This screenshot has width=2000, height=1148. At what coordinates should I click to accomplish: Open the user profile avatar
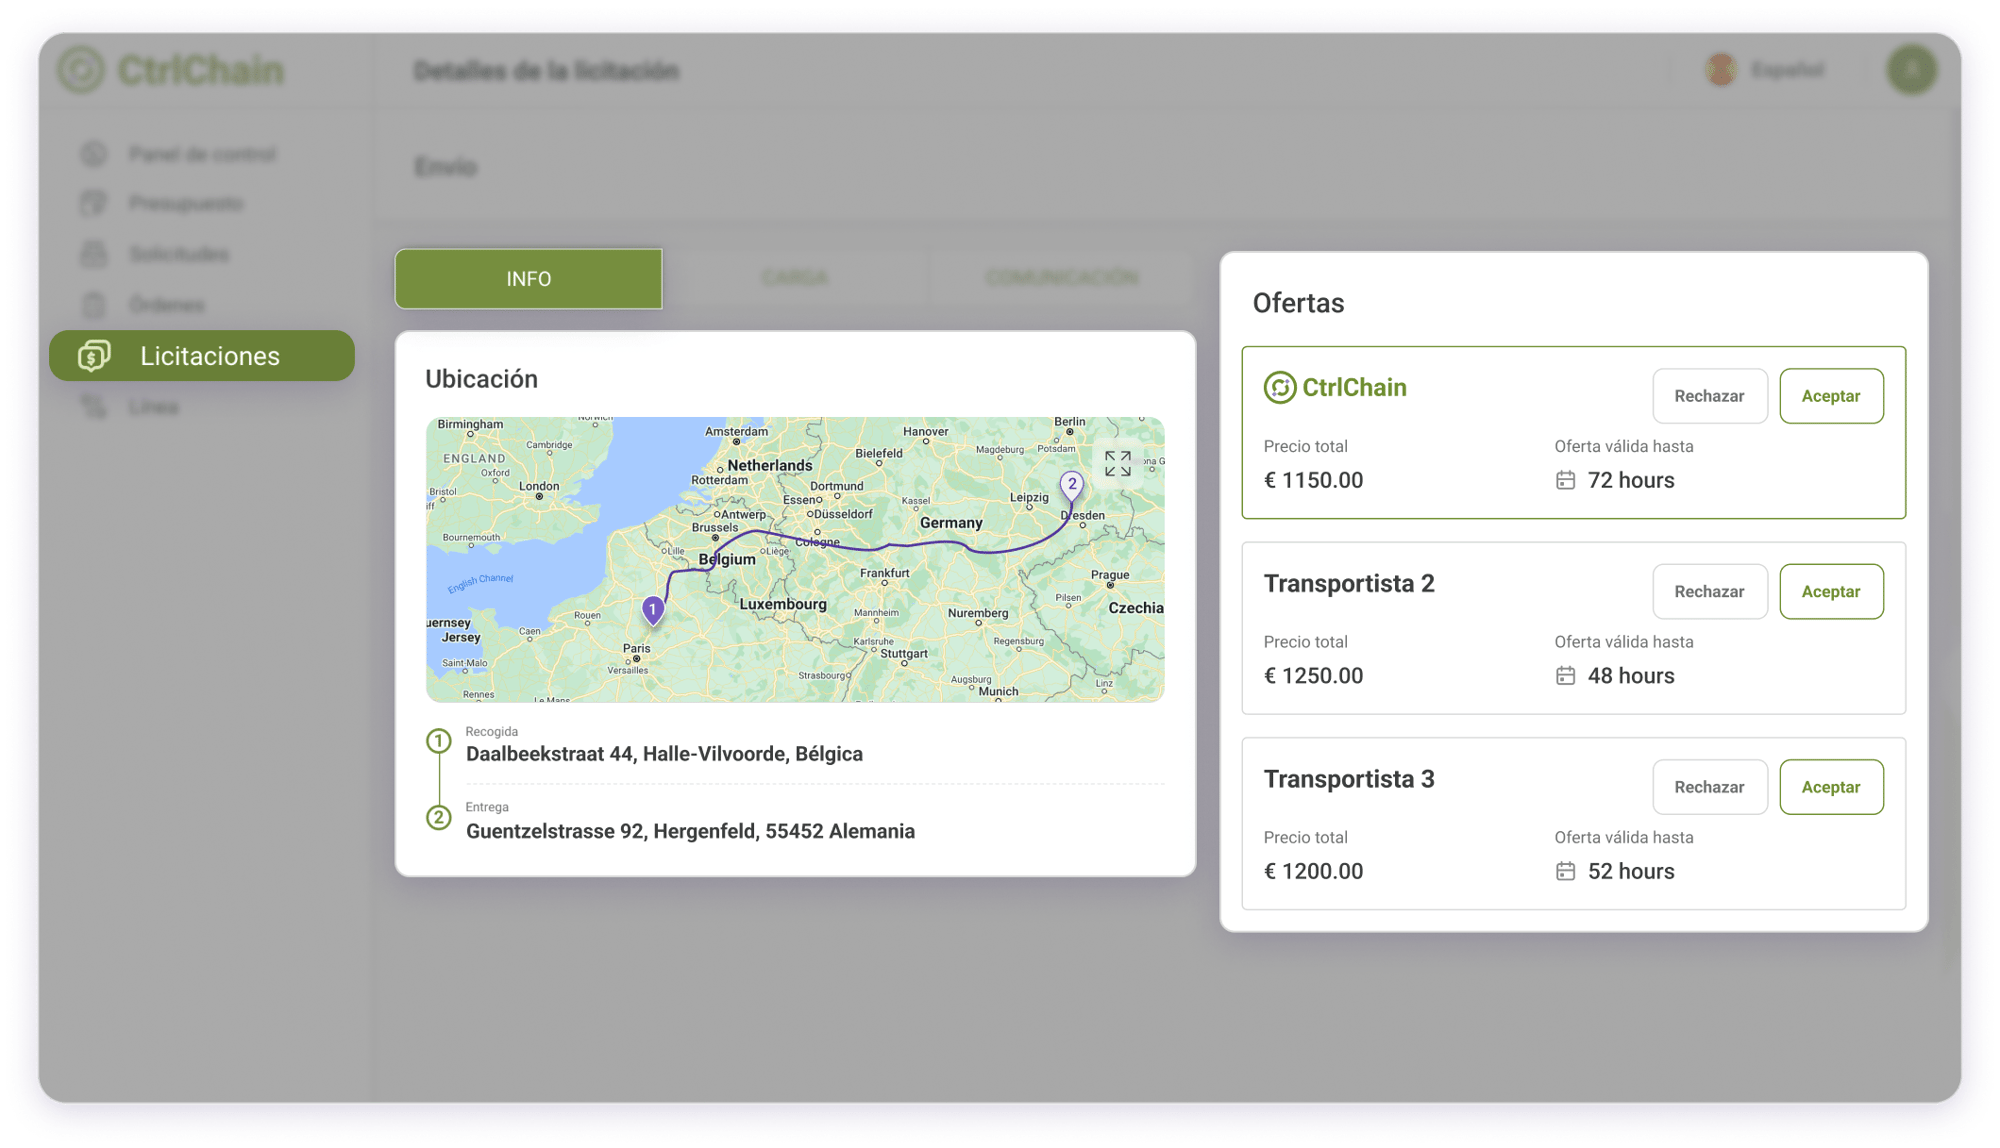1911,70
